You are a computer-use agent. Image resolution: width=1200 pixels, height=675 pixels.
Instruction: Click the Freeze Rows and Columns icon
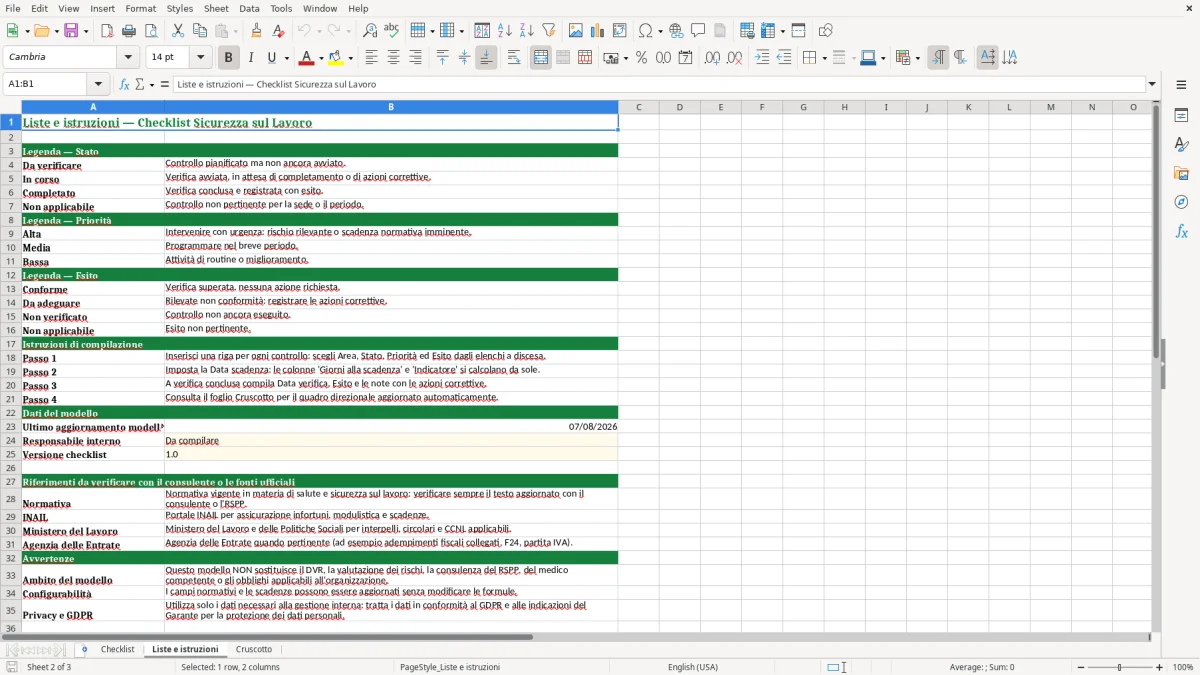767,31
